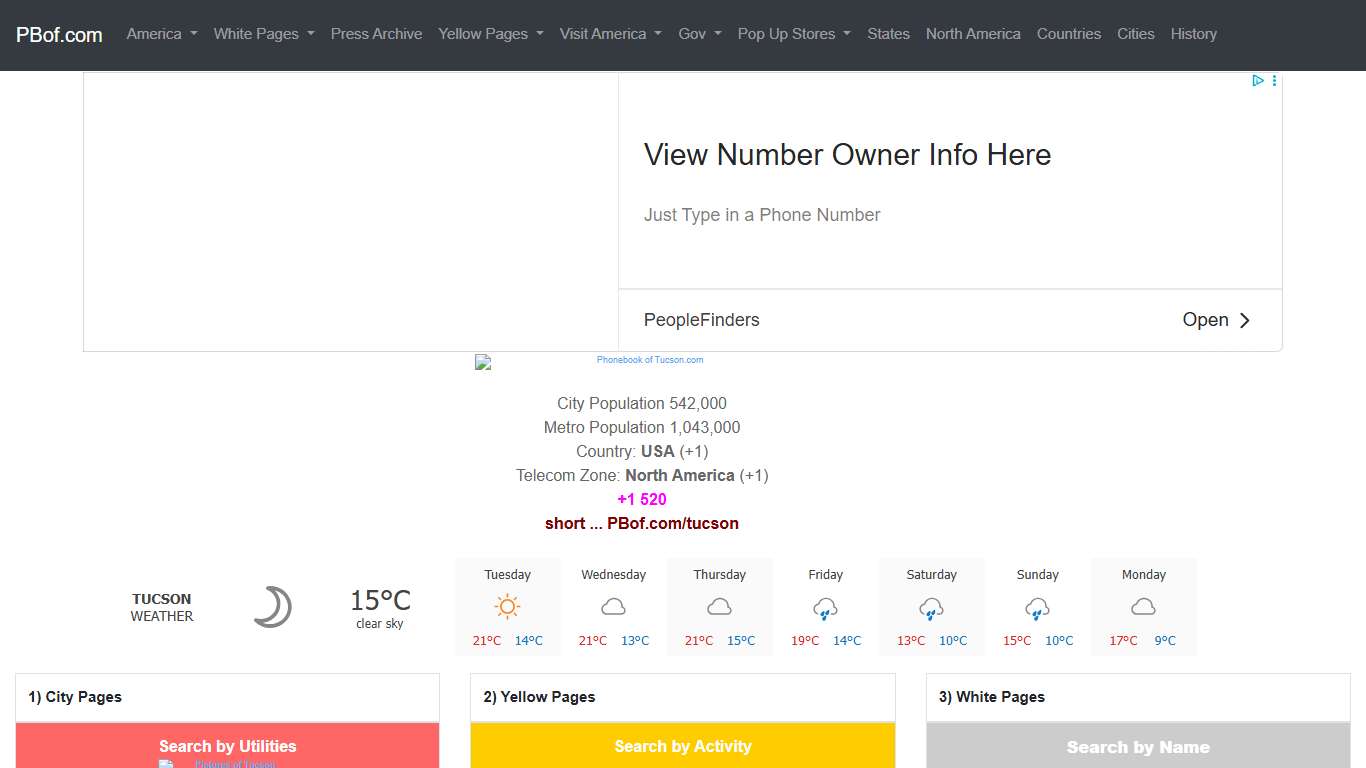Viewport: 1366px width, 768px height.
Task: Click Saturday's rain forecast icon
Action: (x=931, y=608)
